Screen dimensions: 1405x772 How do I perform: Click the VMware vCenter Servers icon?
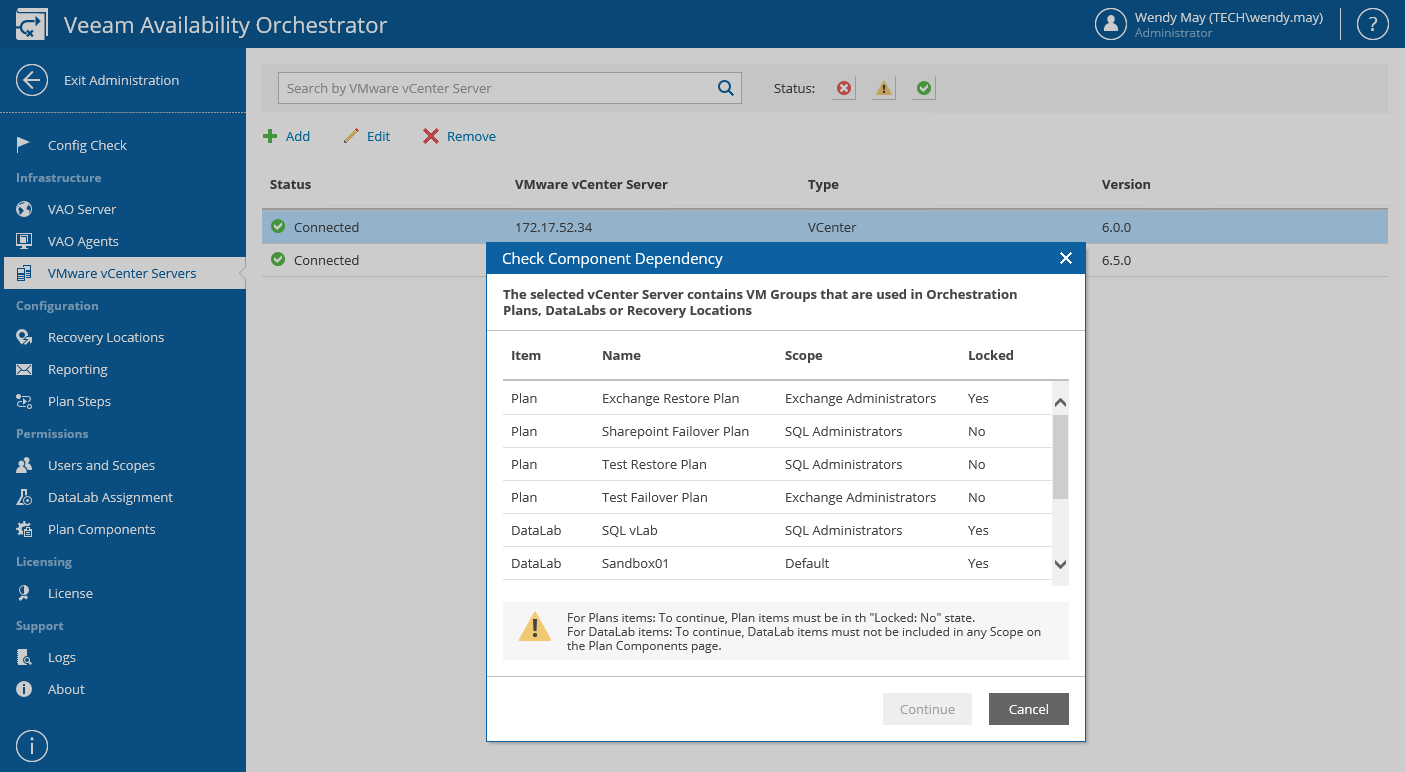(24, 273)
